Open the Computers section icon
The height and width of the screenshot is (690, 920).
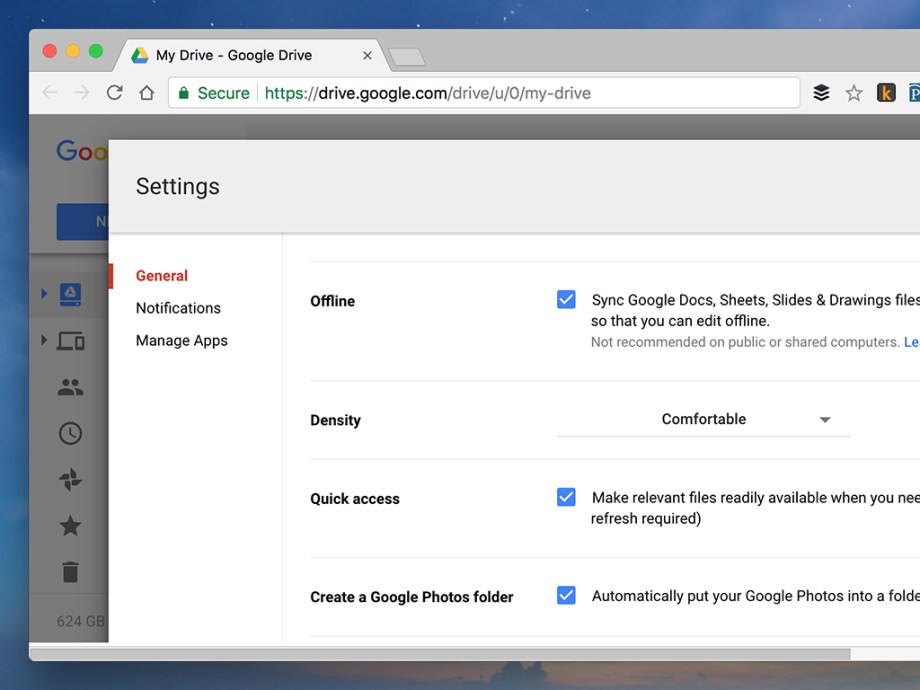click(69, 341)
